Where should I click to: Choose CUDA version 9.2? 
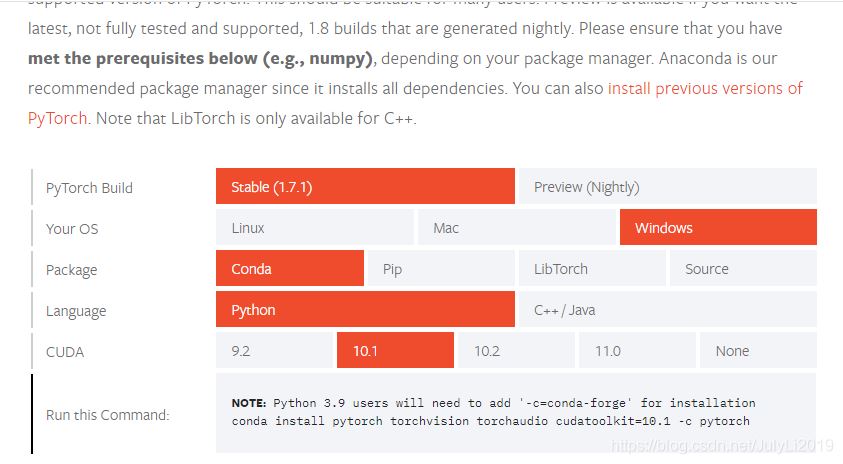coord(274,351)
